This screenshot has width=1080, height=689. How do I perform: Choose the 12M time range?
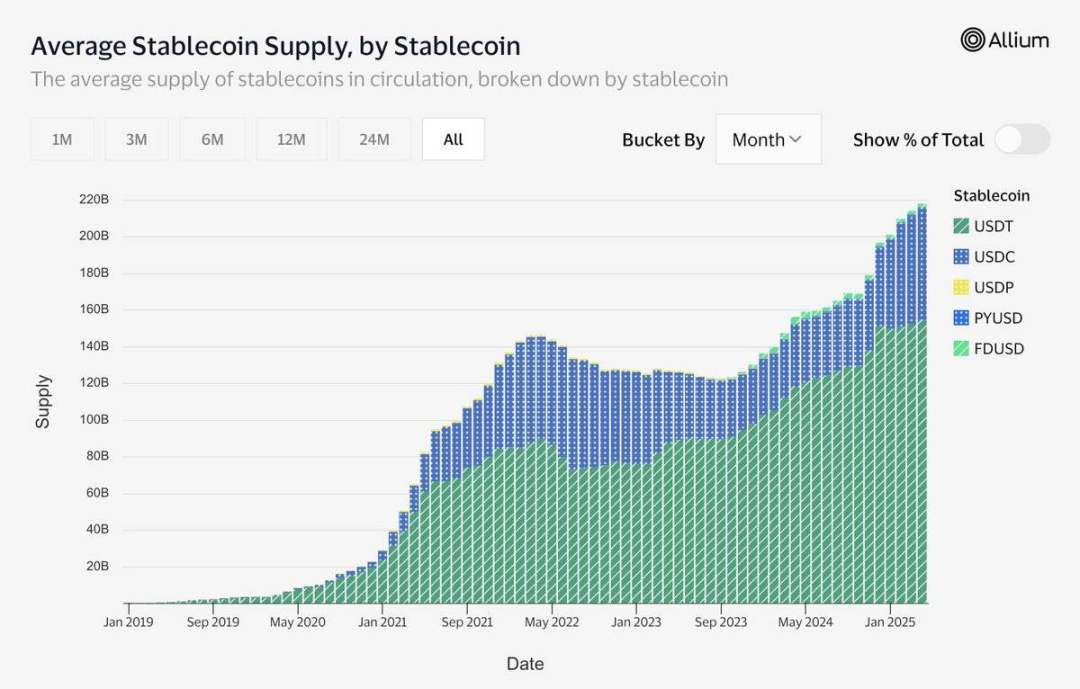click(x=291, y=140)
